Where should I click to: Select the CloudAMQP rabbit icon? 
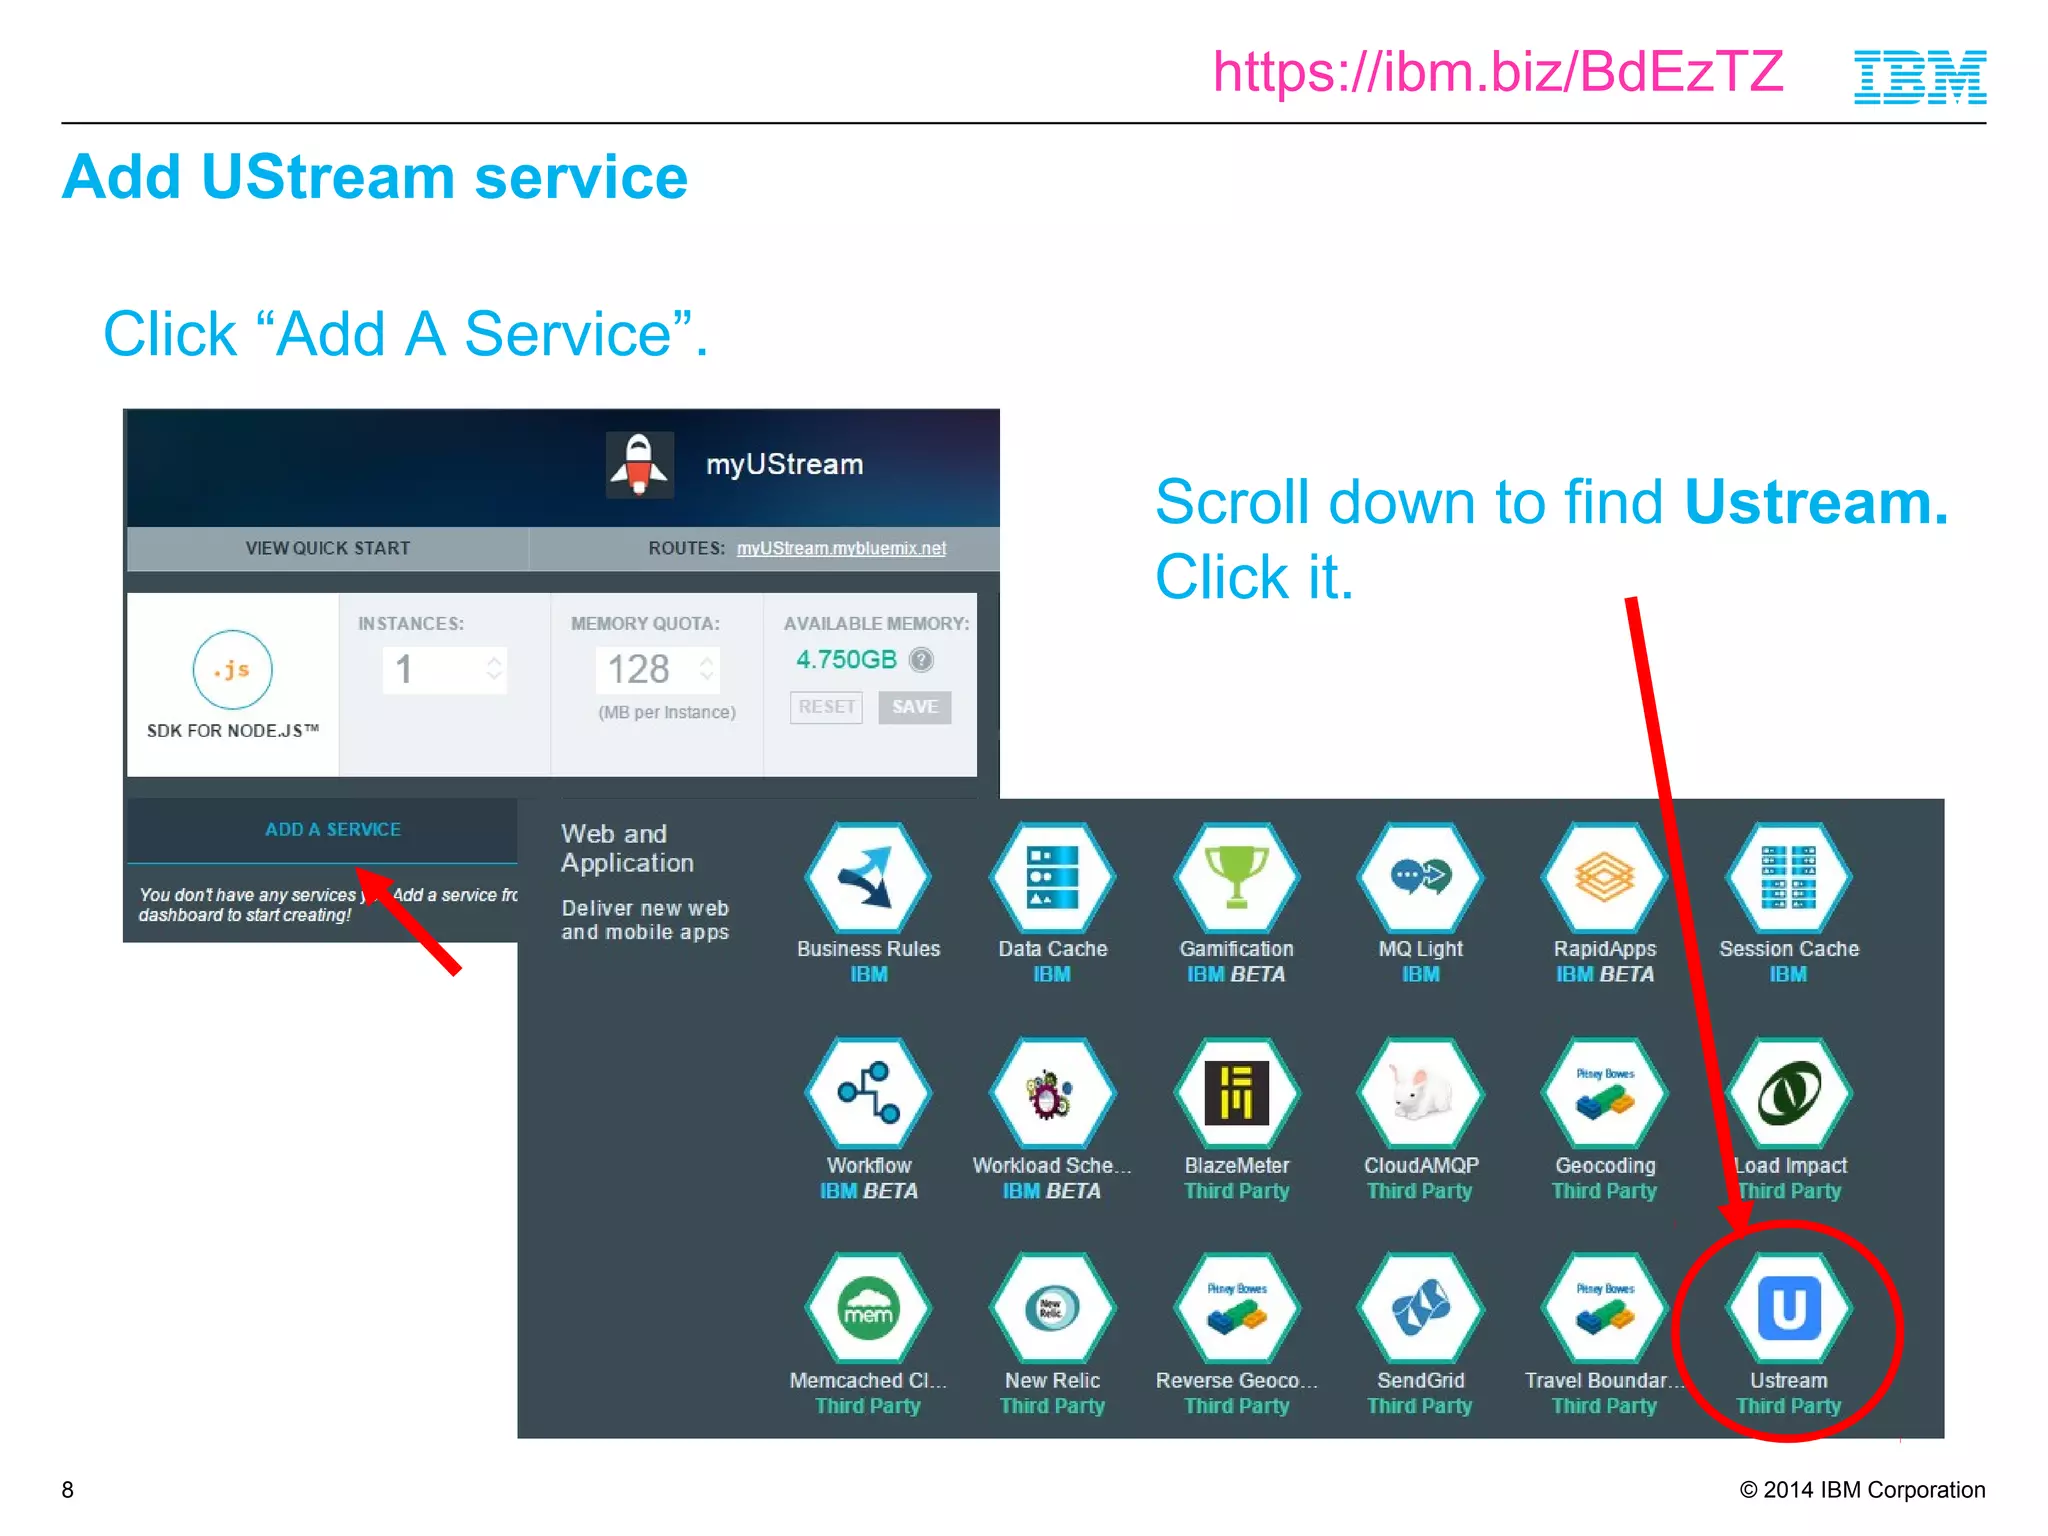[1420, 1093]
